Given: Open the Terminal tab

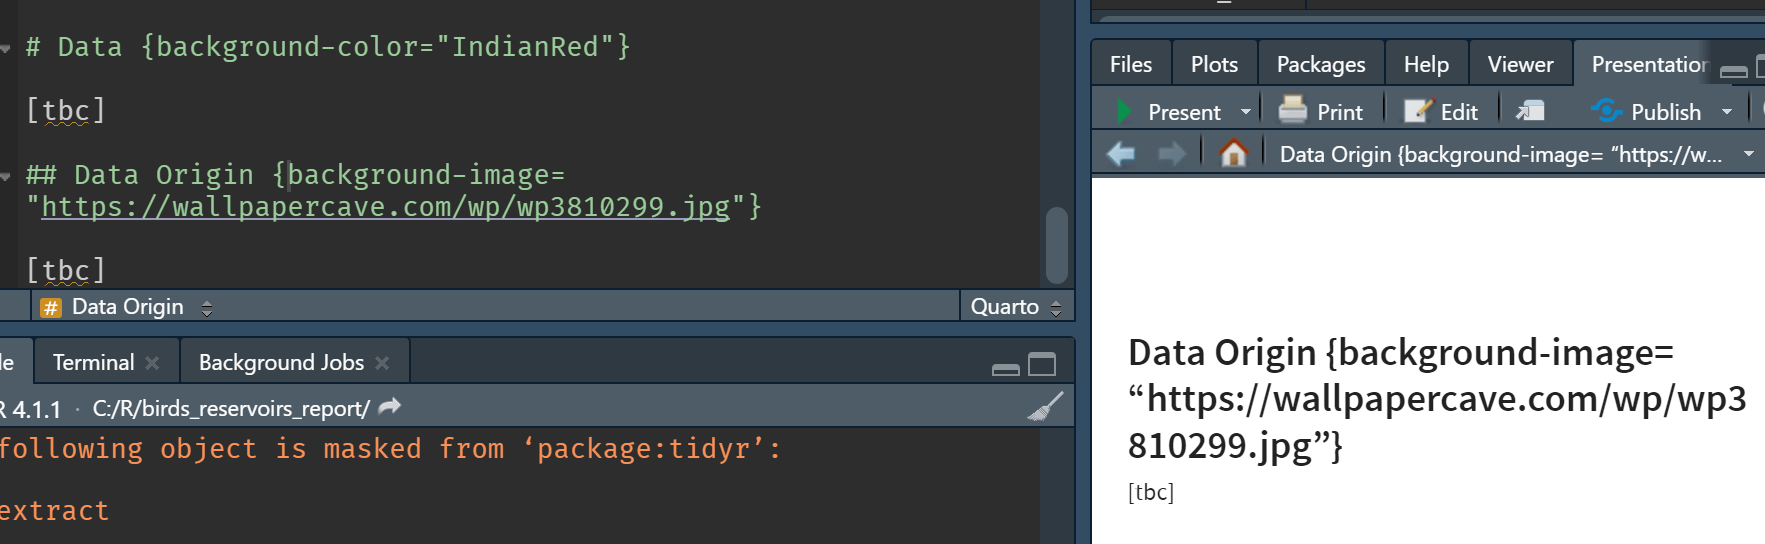Looking at the screenshot, I should coord(93,362).
